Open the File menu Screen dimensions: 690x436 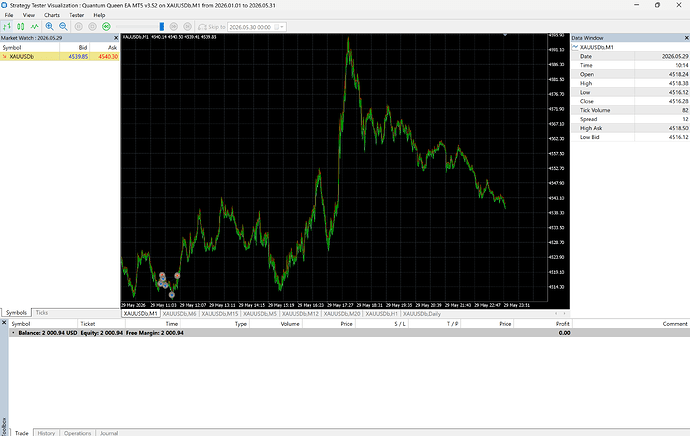point(9,15)
